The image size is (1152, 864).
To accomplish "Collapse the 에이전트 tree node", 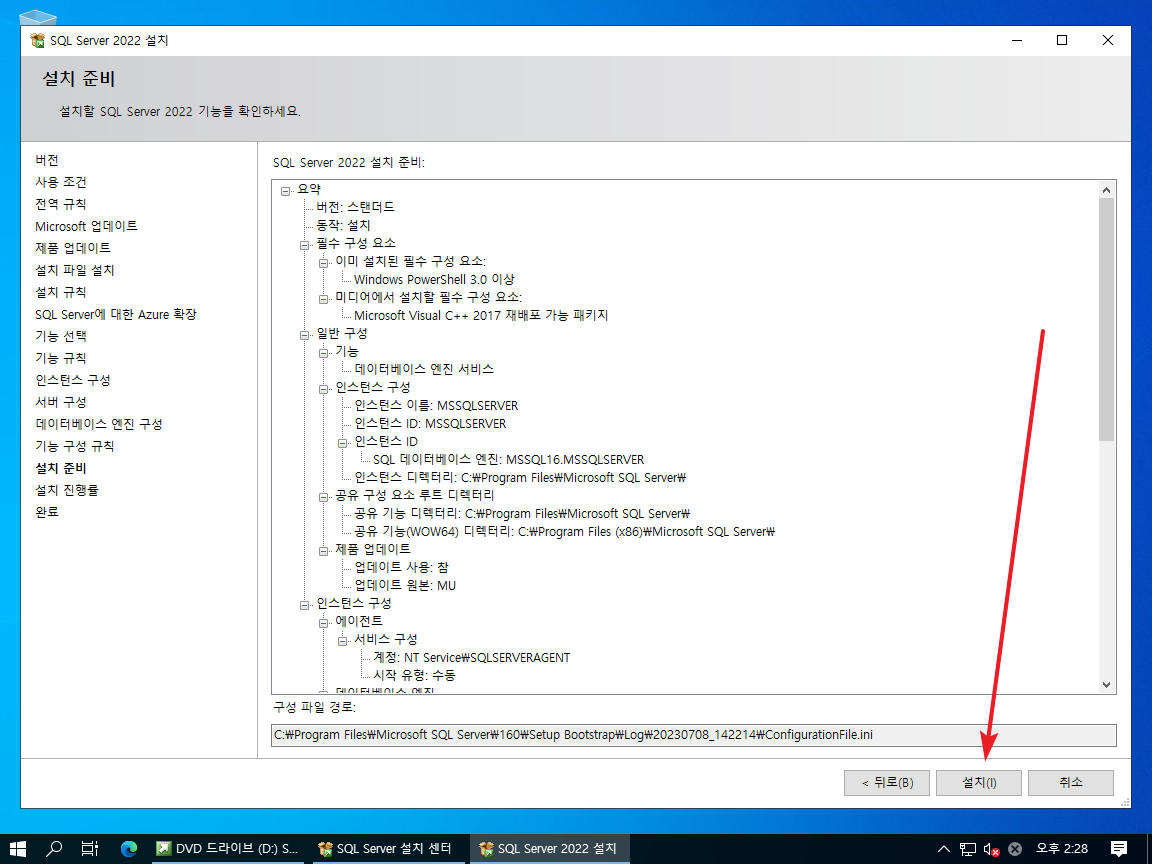I will [x=323, y=623].
